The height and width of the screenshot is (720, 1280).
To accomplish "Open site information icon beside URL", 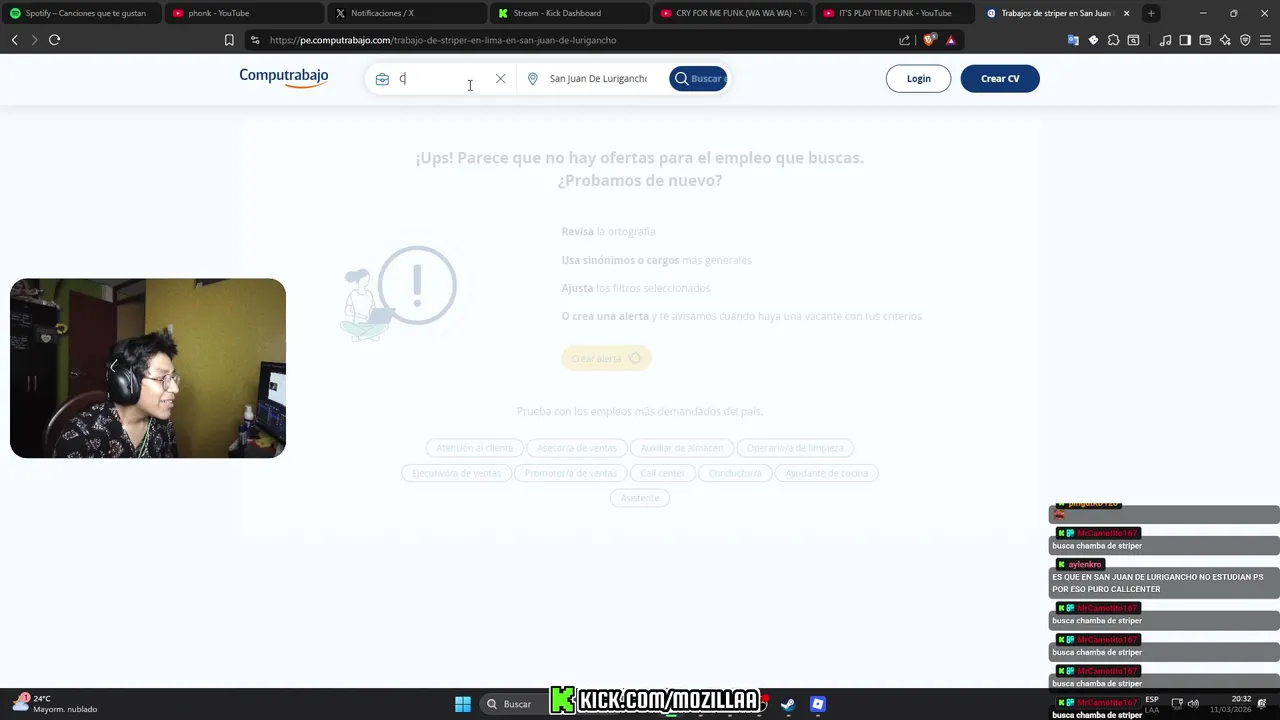I will (x=255, y=40).
